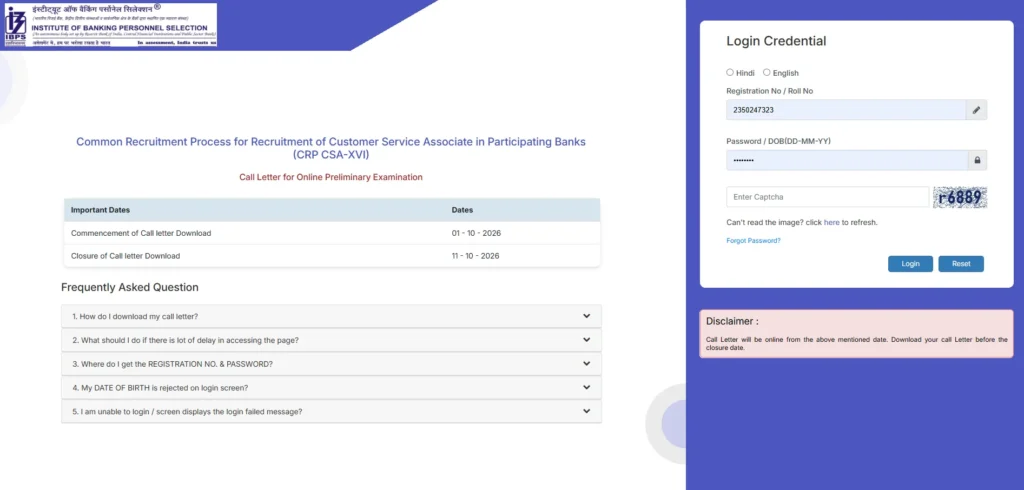Click the 'Frequently Asked Question' heading
1024x490 pixels.
click(130, 287)
